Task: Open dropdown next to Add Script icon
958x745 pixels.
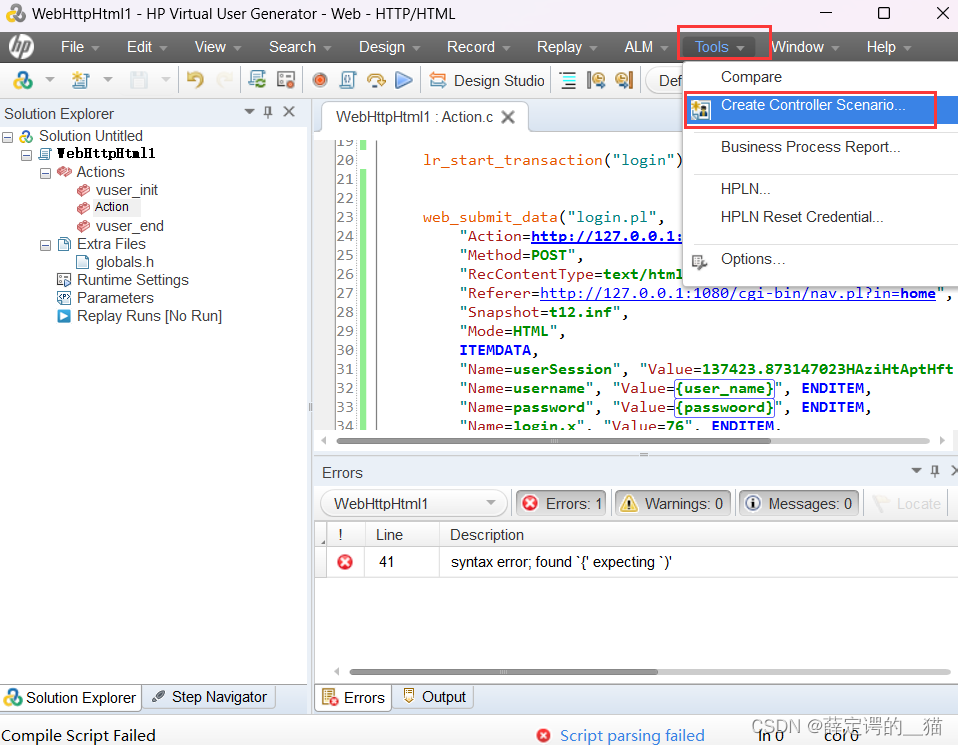Action: (50, 80)
